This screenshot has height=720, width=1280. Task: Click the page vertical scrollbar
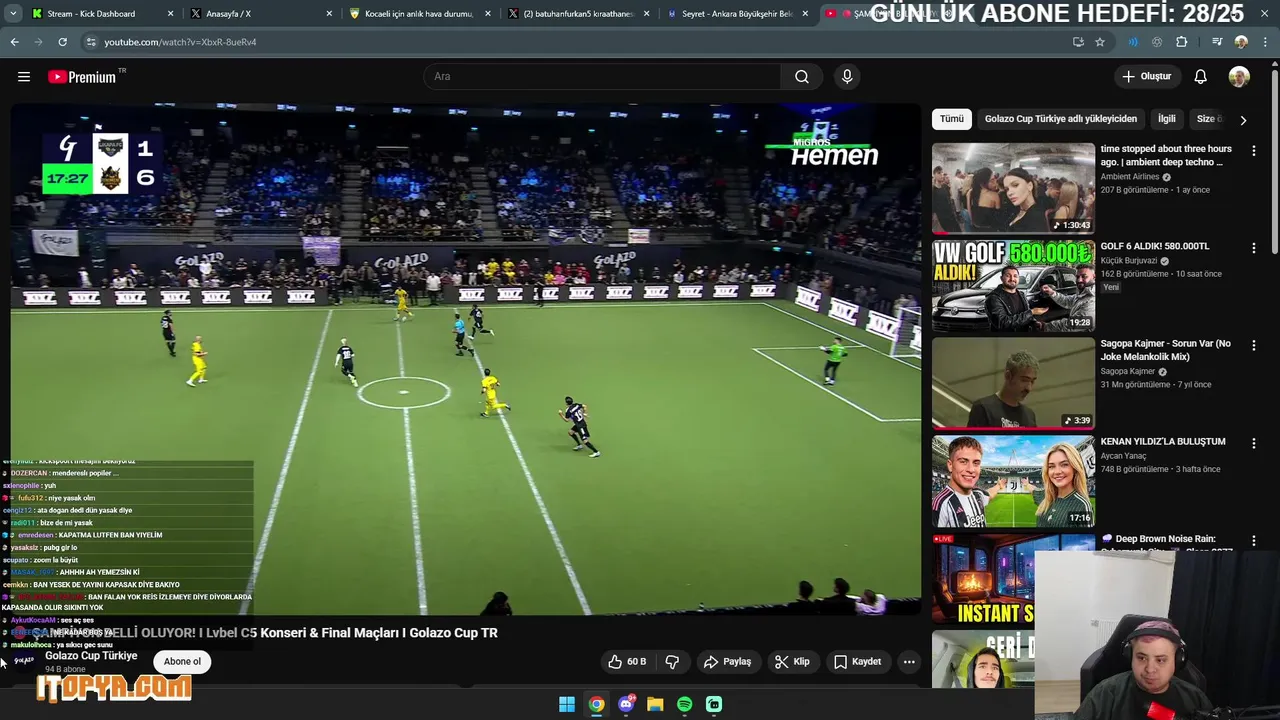(x=1274, y=160)
